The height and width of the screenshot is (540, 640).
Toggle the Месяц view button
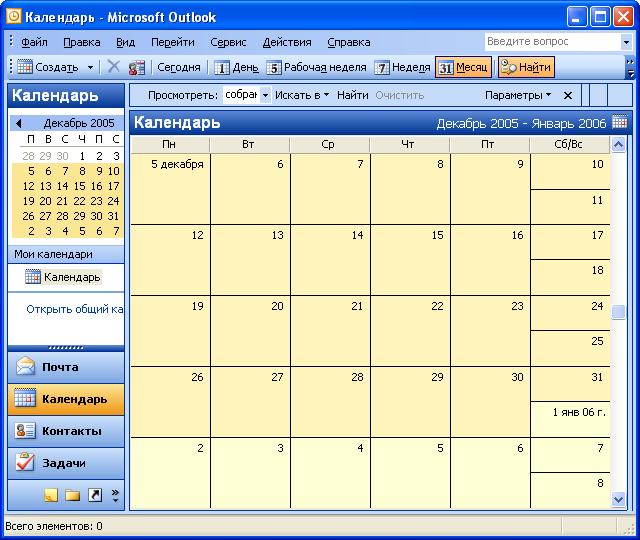point(463,67)
